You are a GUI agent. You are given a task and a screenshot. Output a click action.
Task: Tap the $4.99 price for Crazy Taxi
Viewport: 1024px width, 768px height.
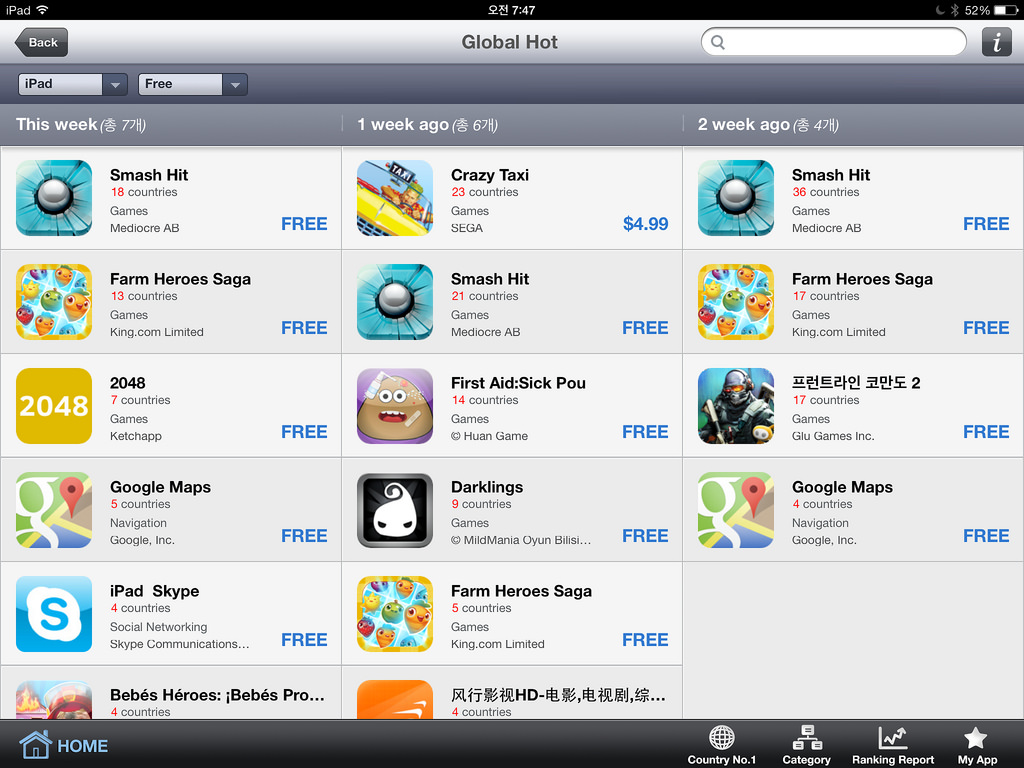[645, 224]
